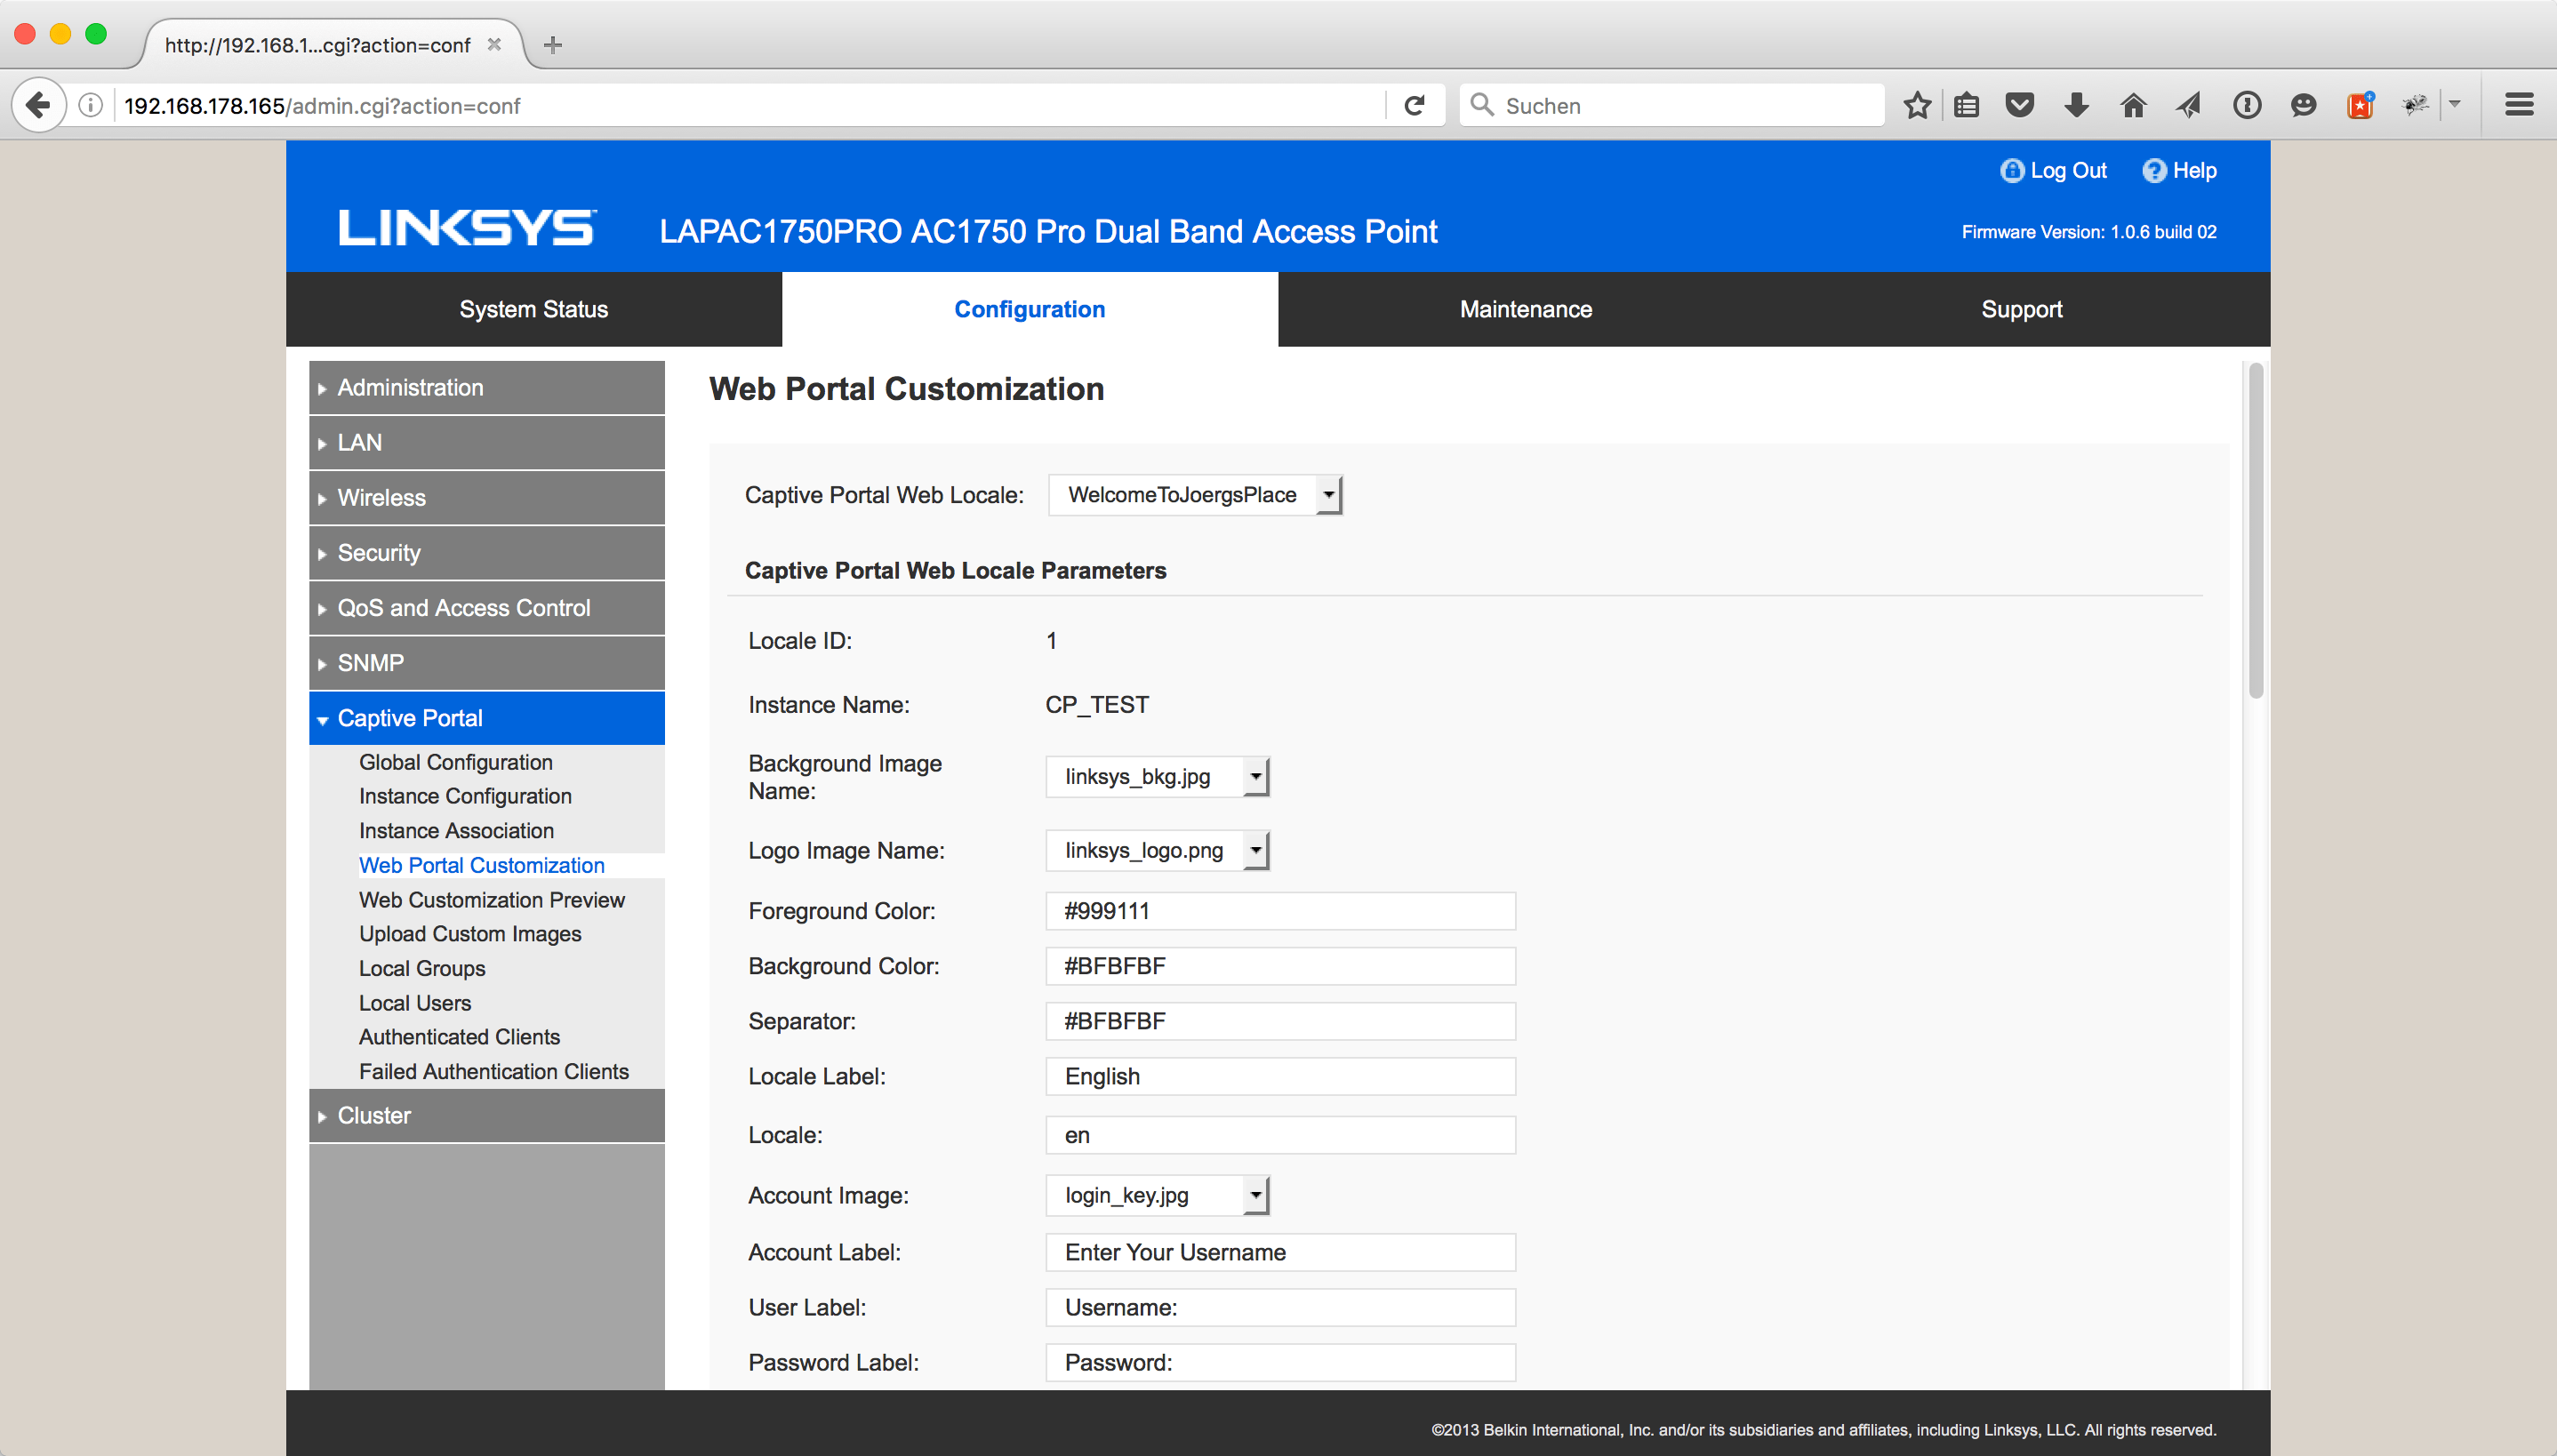2557x1456 pixels.
Task: Show site information via the info icon
Action: coord(90,105)
